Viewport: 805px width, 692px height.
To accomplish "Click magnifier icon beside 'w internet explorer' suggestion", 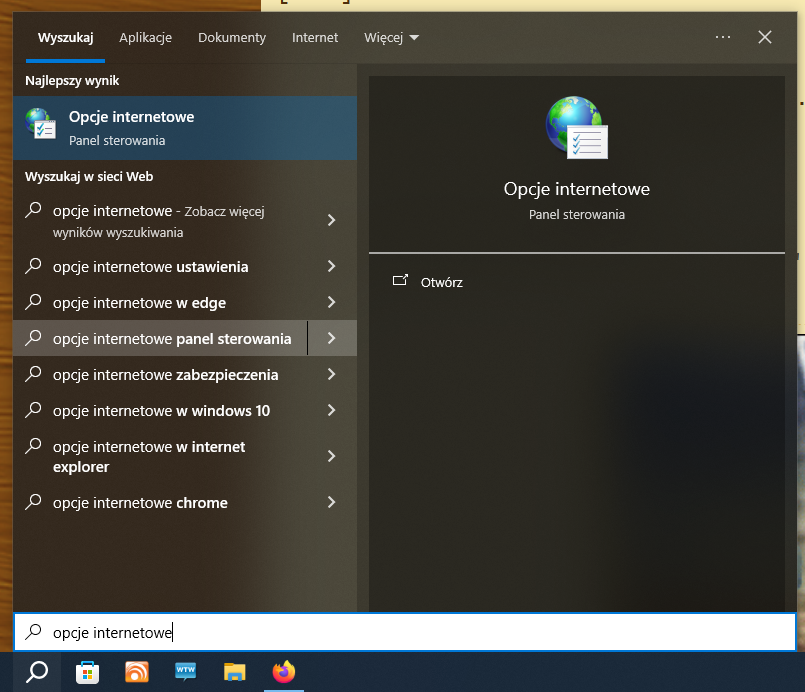I will tap(33, 445).
